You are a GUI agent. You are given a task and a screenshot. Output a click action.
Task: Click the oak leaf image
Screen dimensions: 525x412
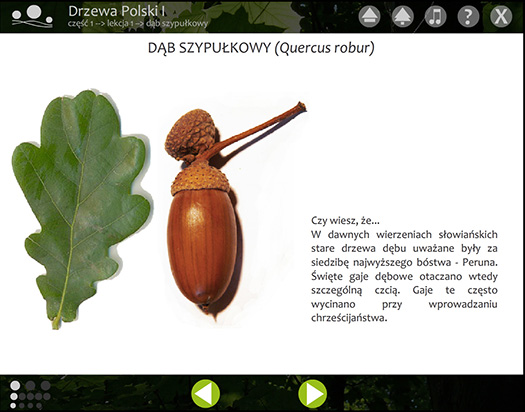[x=81, y=209]
